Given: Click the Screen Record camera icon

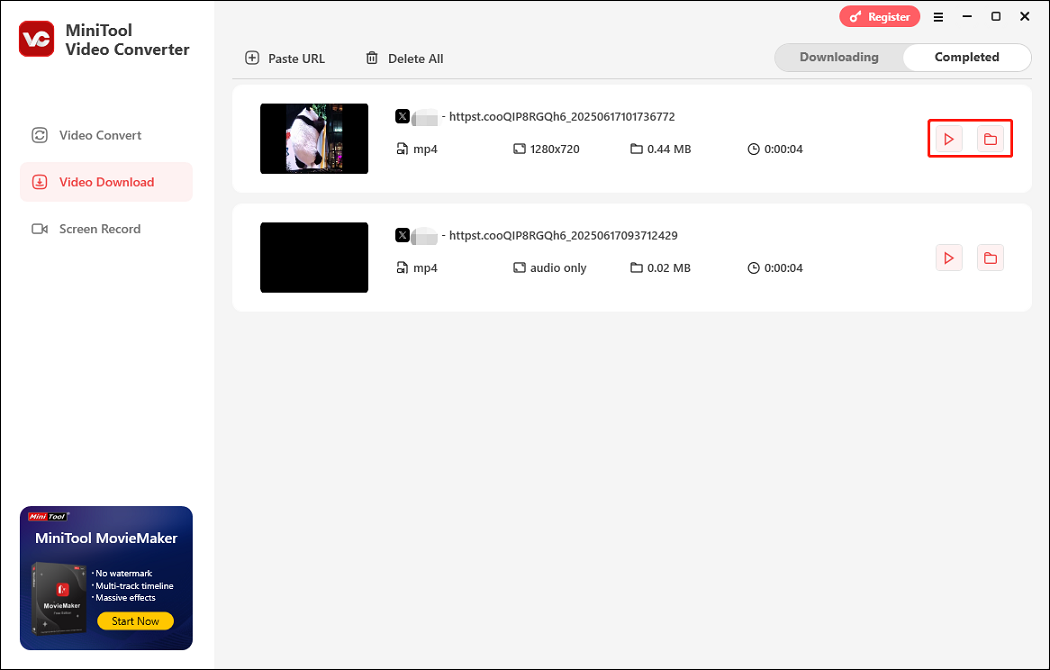Looking at the screenshot, I should (x=40, y=229).
